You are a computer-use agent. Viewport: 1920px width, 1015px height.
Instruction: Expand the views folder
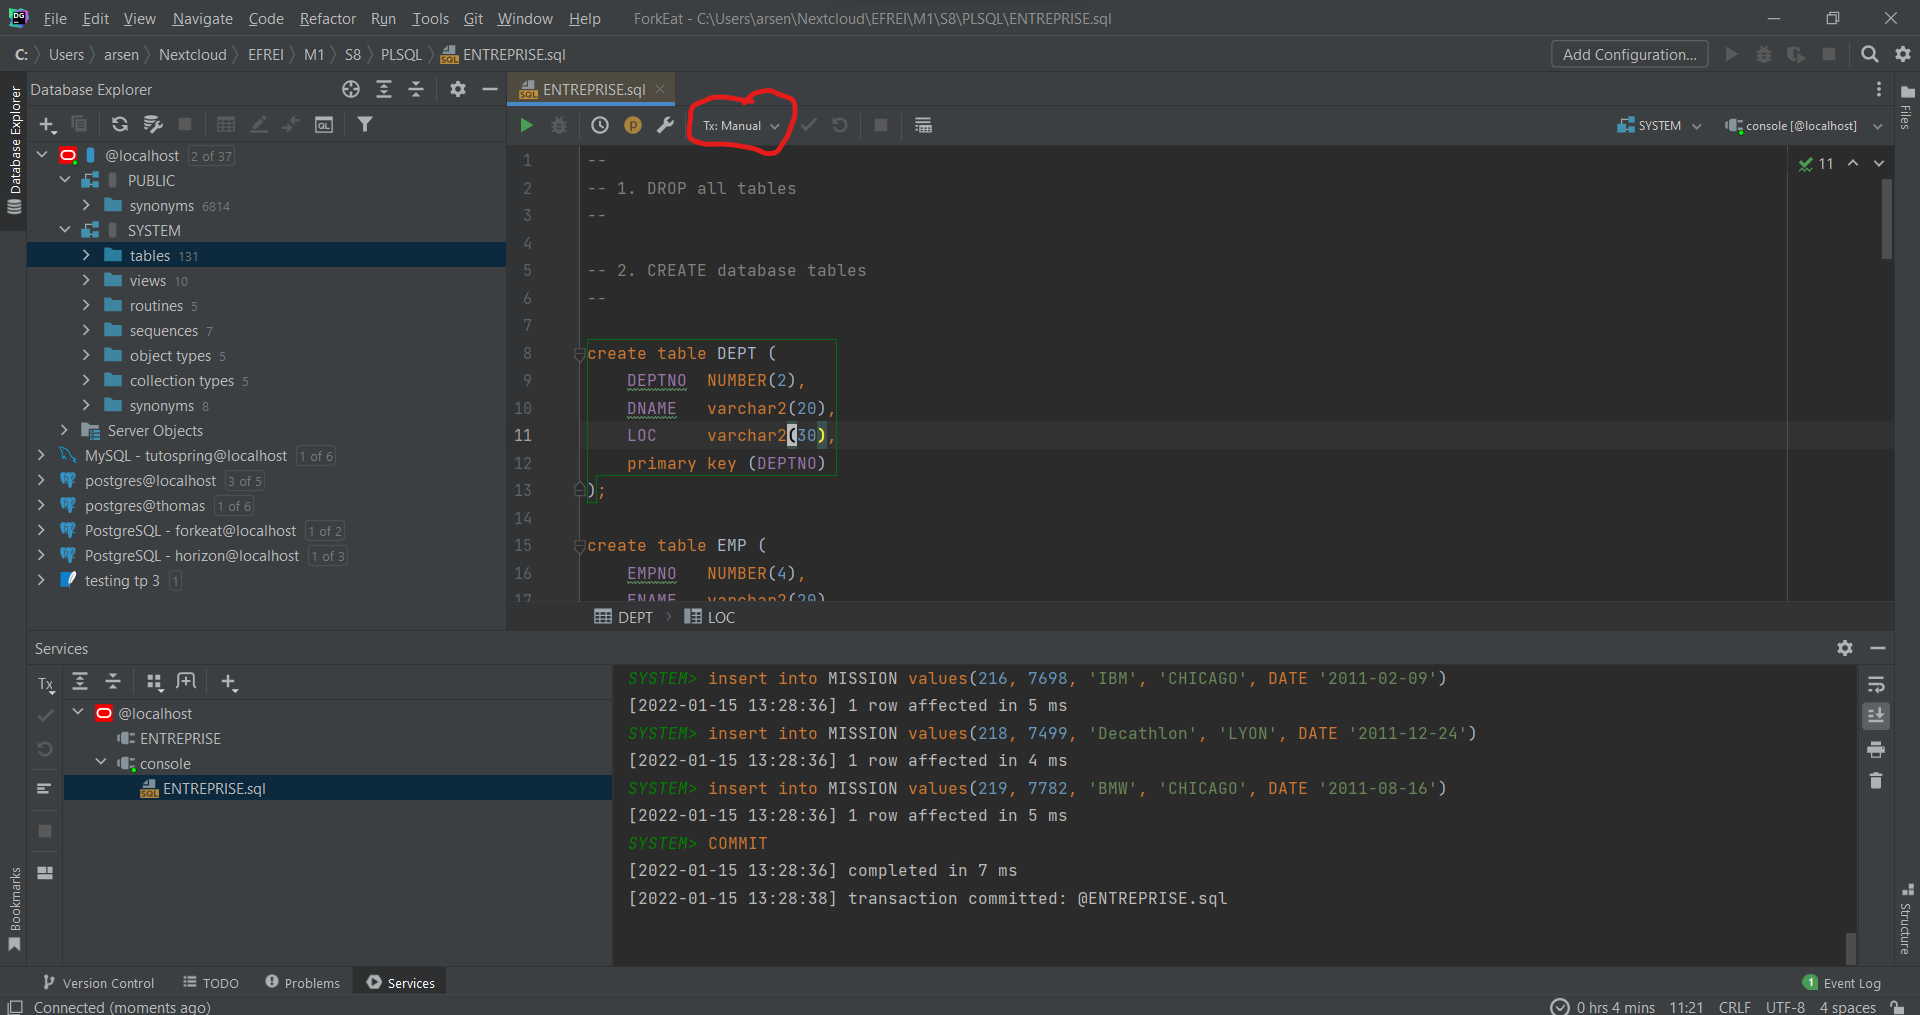[x=86, y=280]
